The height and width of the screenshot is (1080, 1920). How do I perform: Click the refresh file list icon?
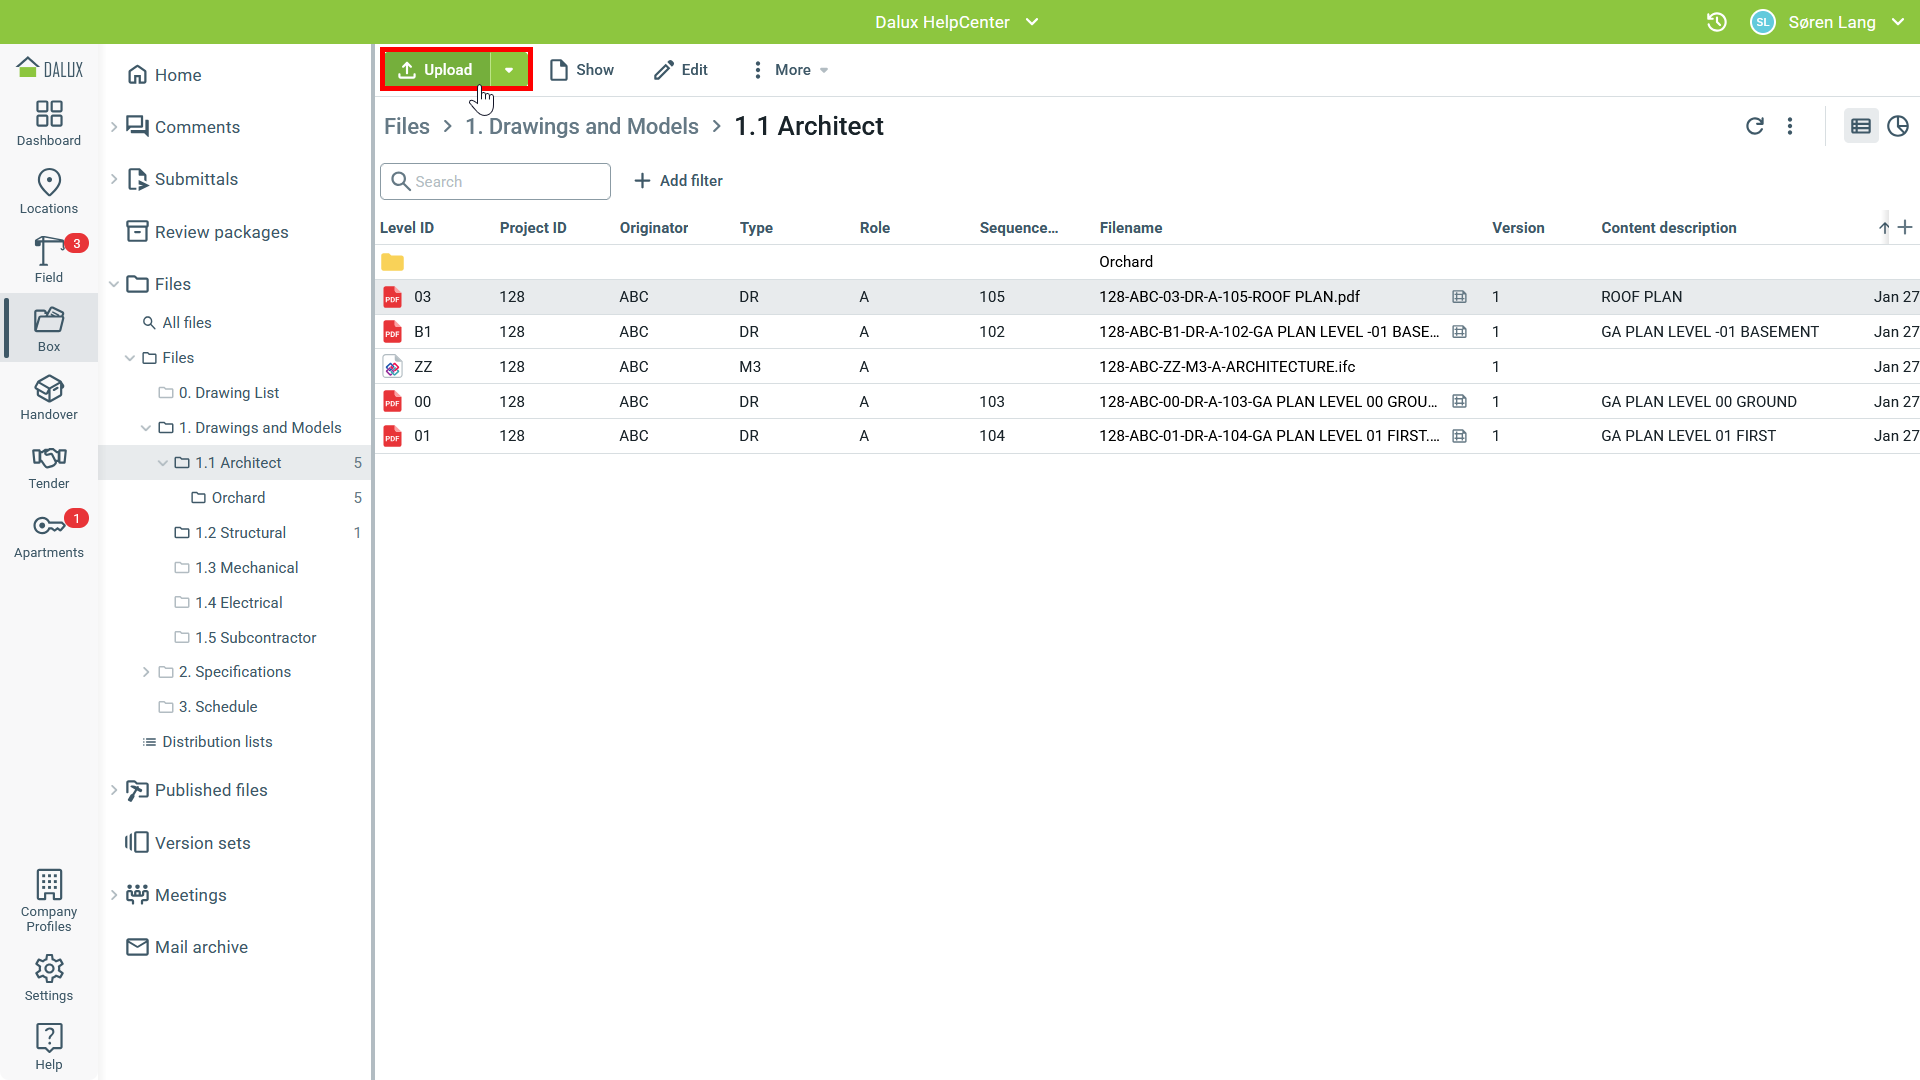1754,126
